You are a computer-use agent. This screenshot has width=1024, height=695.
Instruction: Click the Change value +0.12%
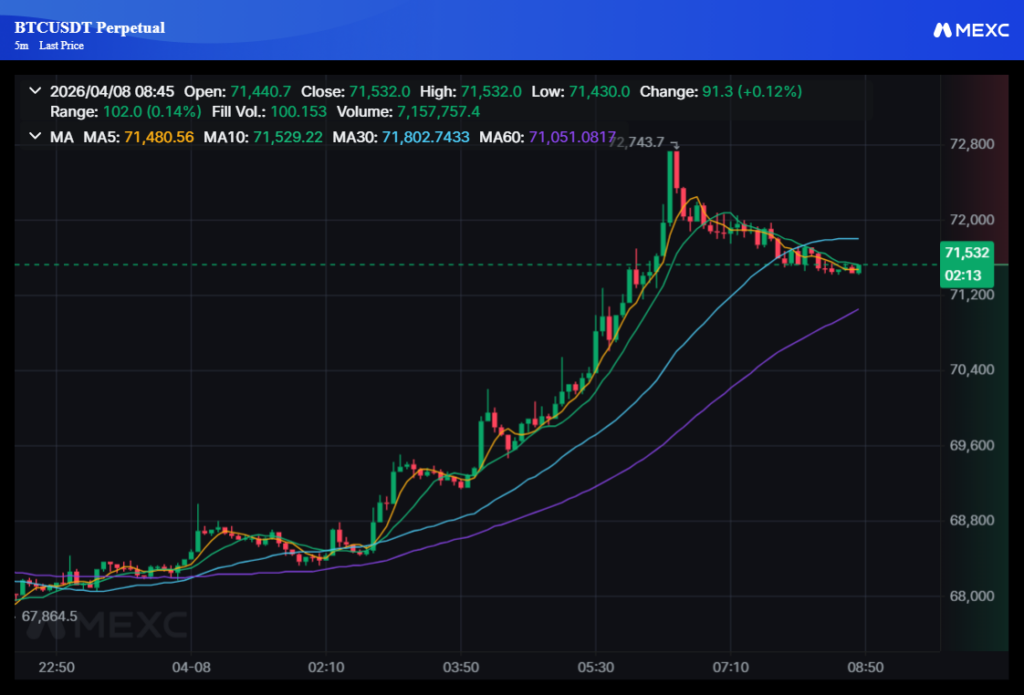[x=770, y=91]
